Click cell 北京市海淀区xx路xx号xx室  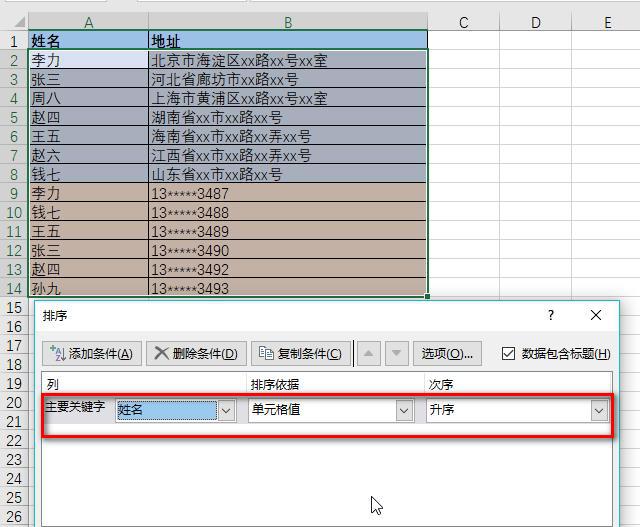coord(288,60)
